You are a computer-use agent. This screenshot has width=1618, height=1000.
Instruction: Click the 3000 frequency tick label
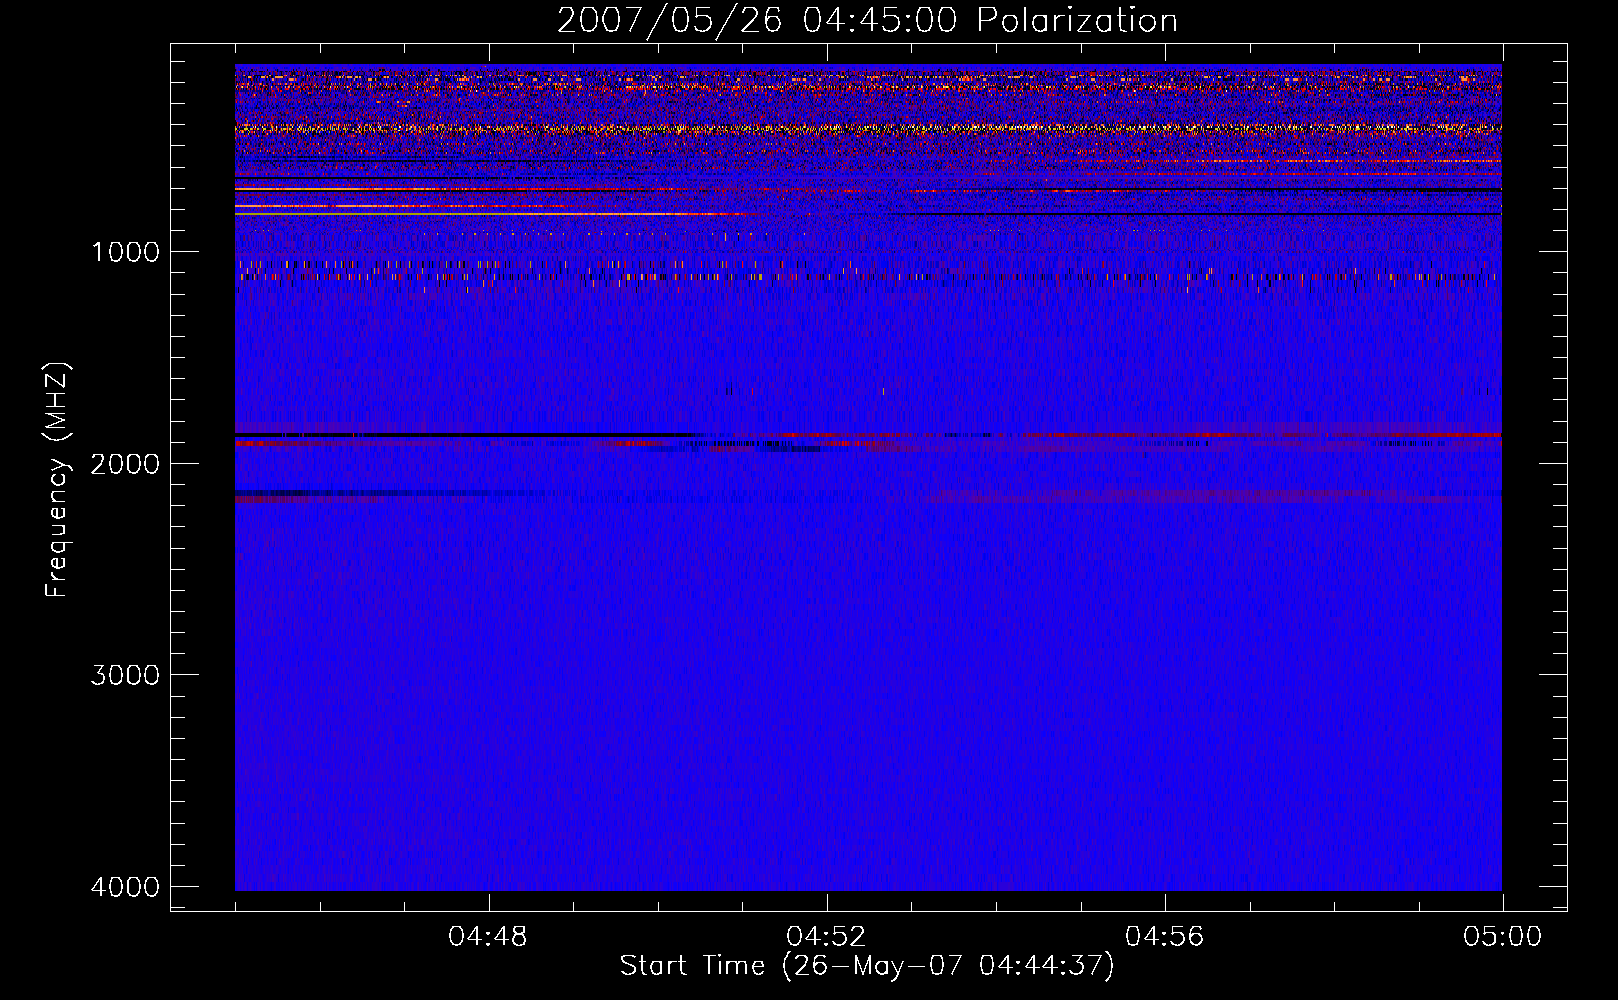click(x=125, y=675)
